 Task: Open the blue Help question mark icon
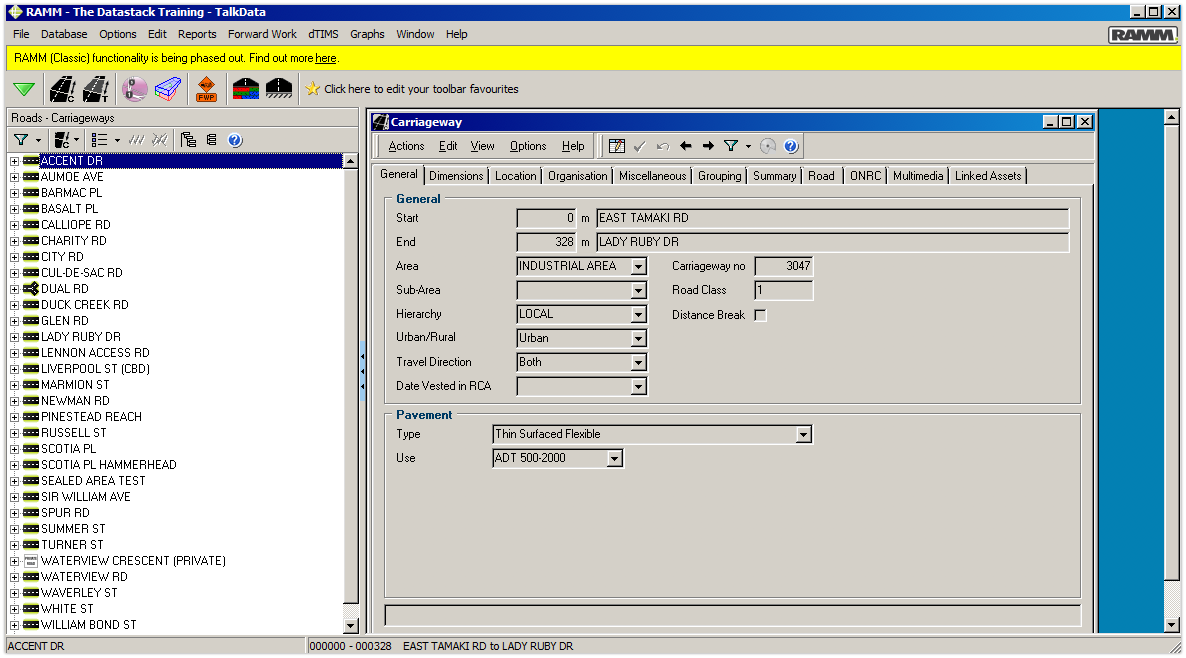pos(234,139)
